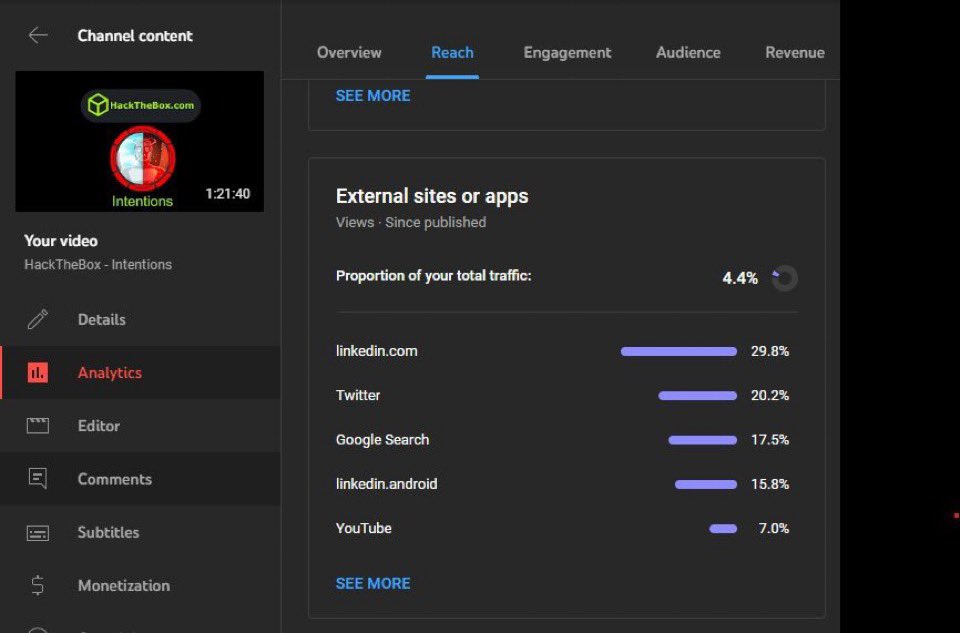Click the Comments speech bubble icon
Screen dimensions: 960x633
(x=38, y=478)
